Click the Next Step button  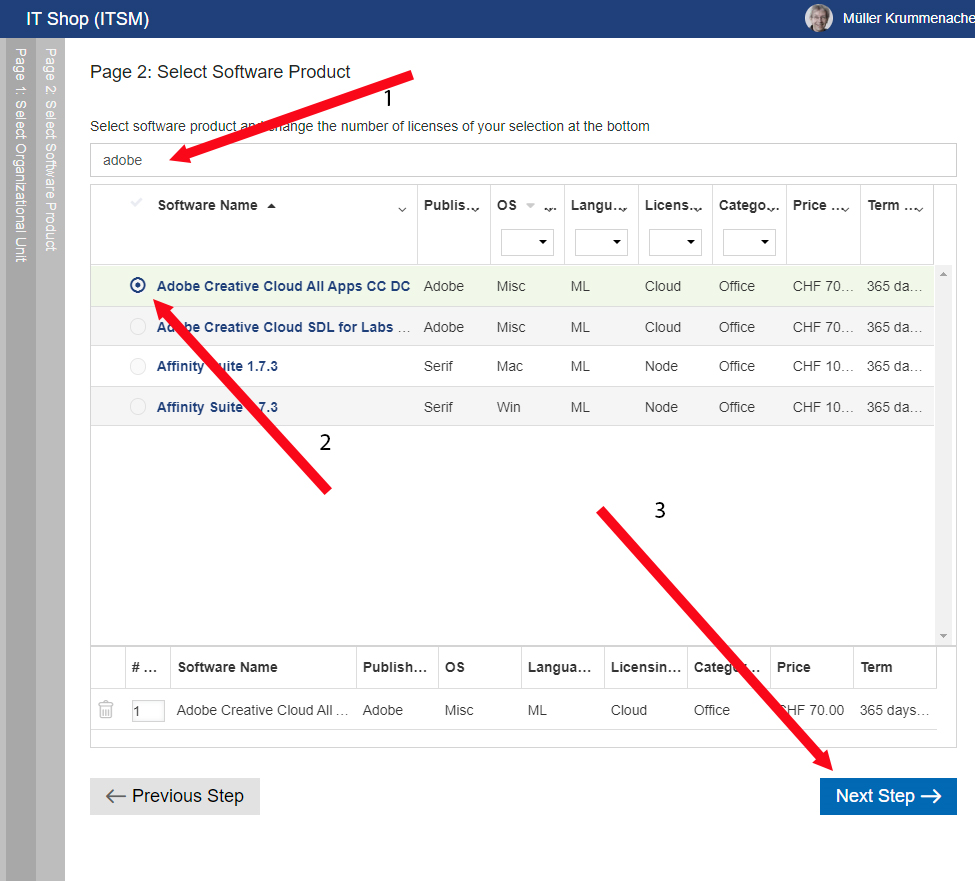[888, 796]
